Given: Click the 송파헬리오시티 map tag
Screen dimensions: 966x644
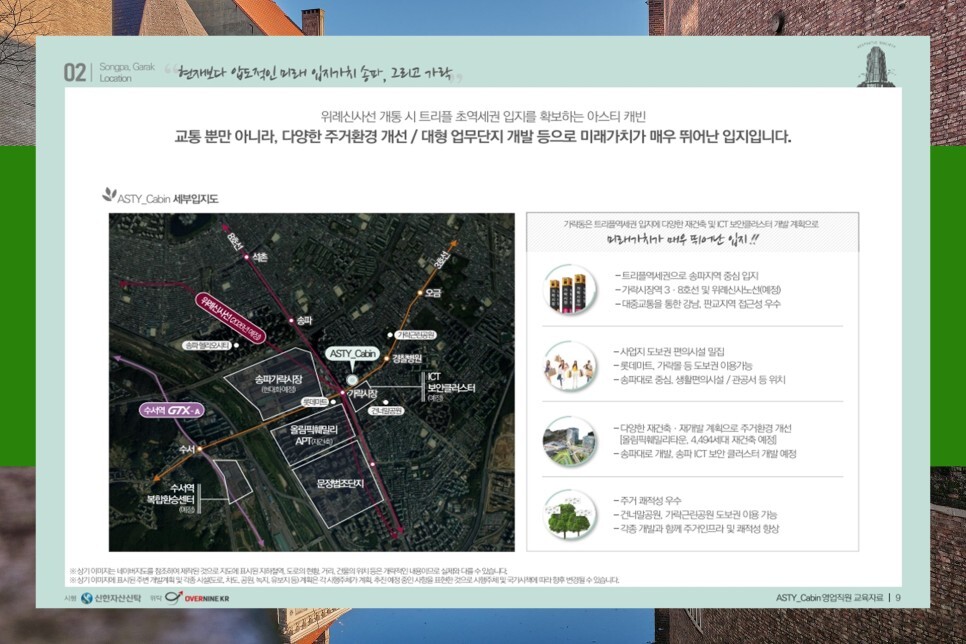Looking at the screenshot, I should [207, 346].
